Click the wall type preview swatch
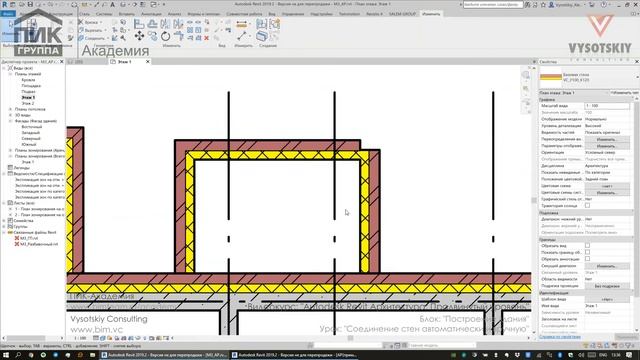Screen dimensions: 640x360 pos(551,77)
